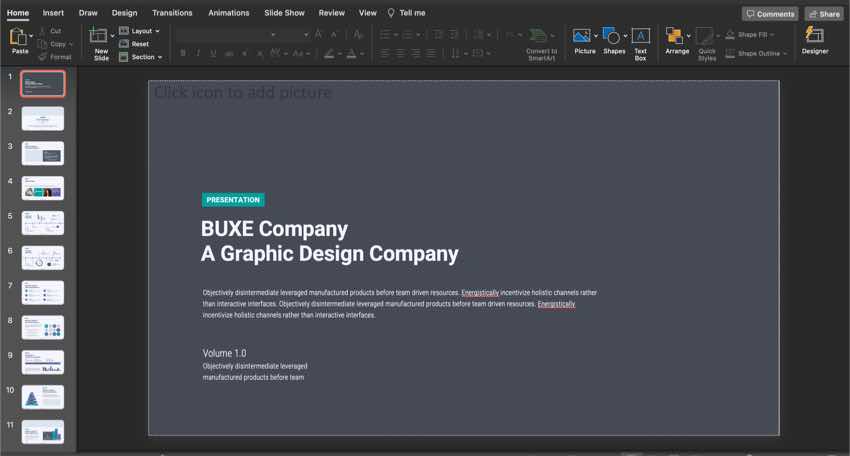Toggle underline formatting
This screenshot has width=850, height=456.
pyautogui.click(x=214, y=53)
